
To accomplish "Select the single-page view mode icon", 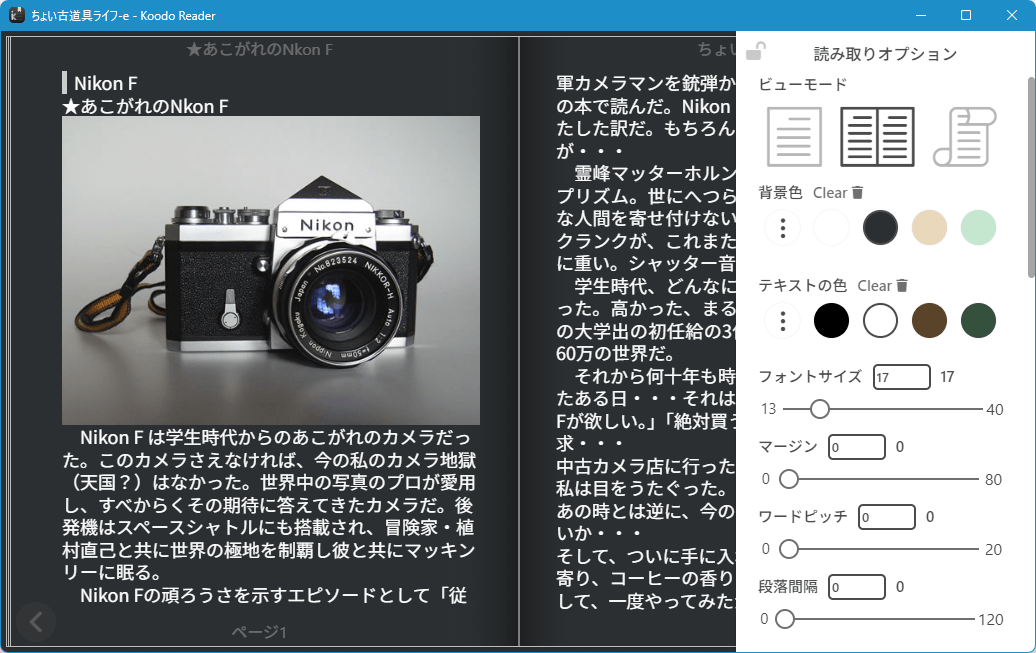I will 794,137.
